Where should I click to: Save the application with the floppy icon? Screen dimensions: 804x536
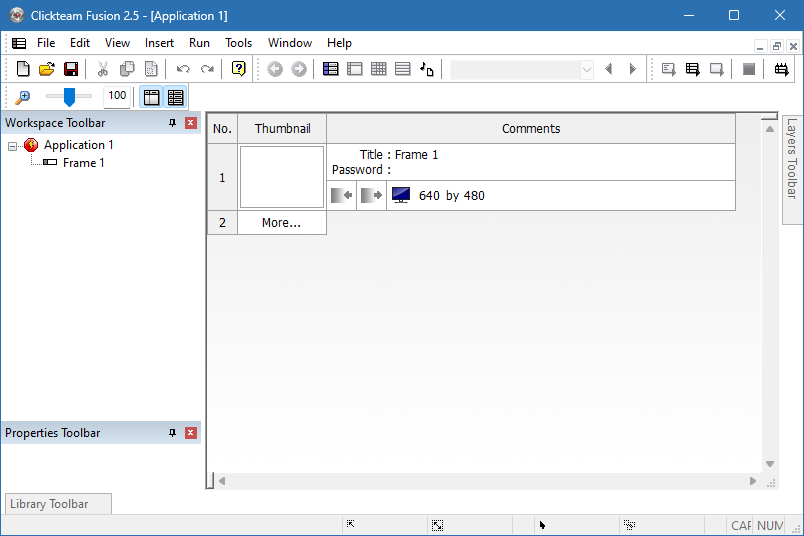[71, 69]
